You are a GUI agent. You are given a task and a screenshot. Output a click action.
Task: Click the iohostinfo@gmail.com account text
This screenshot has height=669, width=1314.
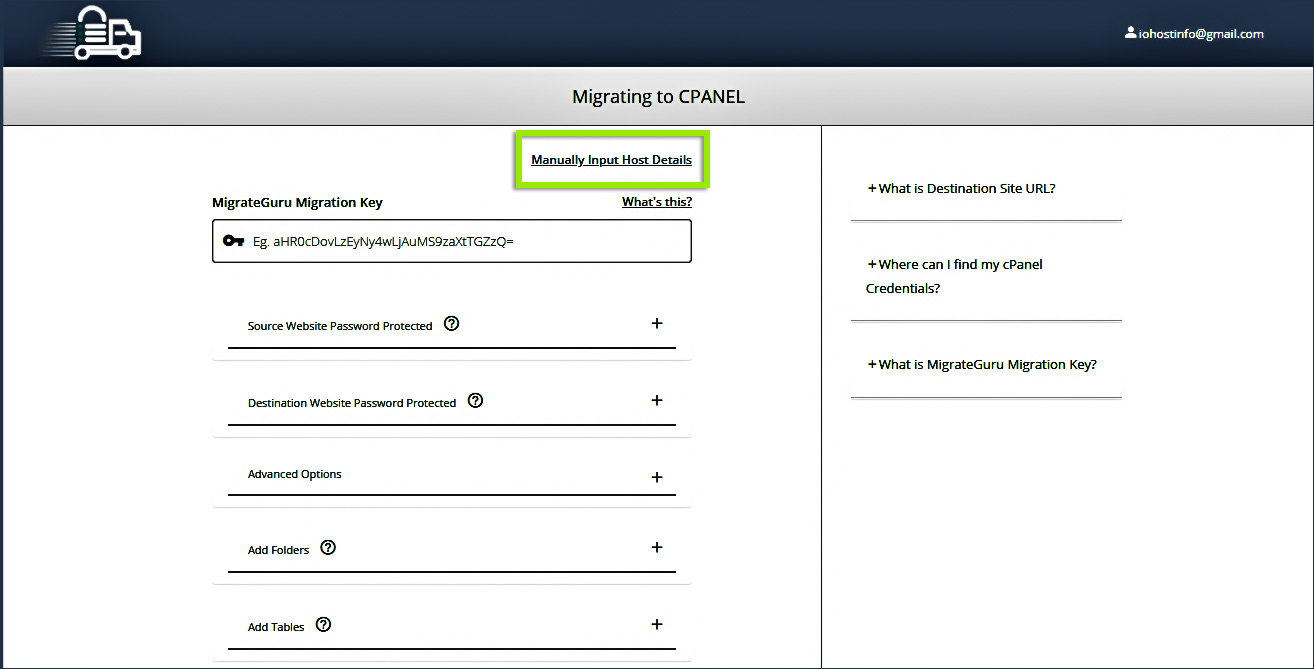coord(1200,32)
